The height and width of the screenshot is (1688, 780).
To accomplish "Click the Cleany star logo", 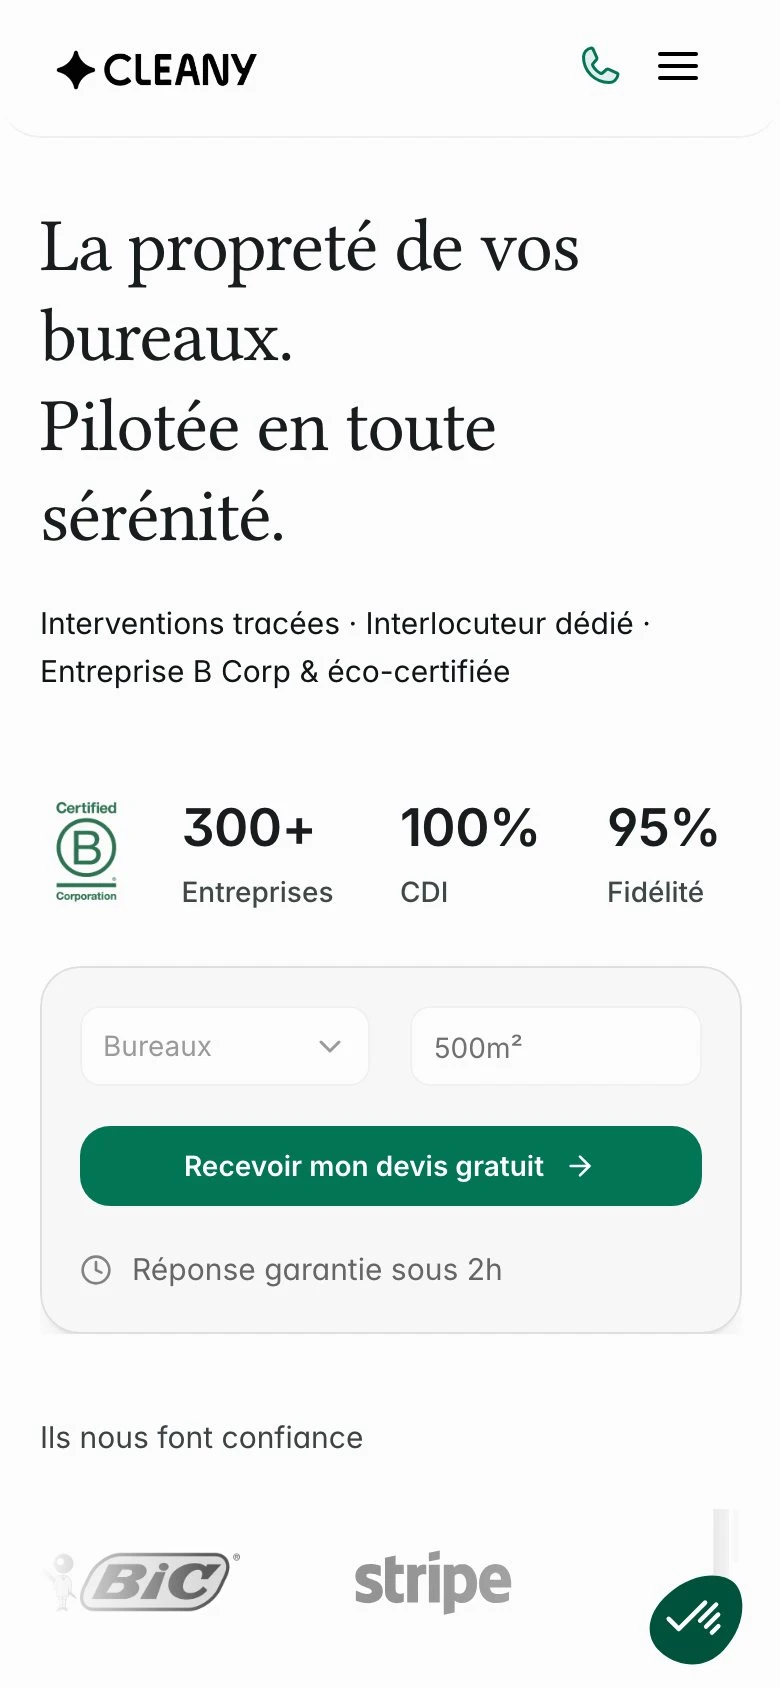I will [76, 70].
